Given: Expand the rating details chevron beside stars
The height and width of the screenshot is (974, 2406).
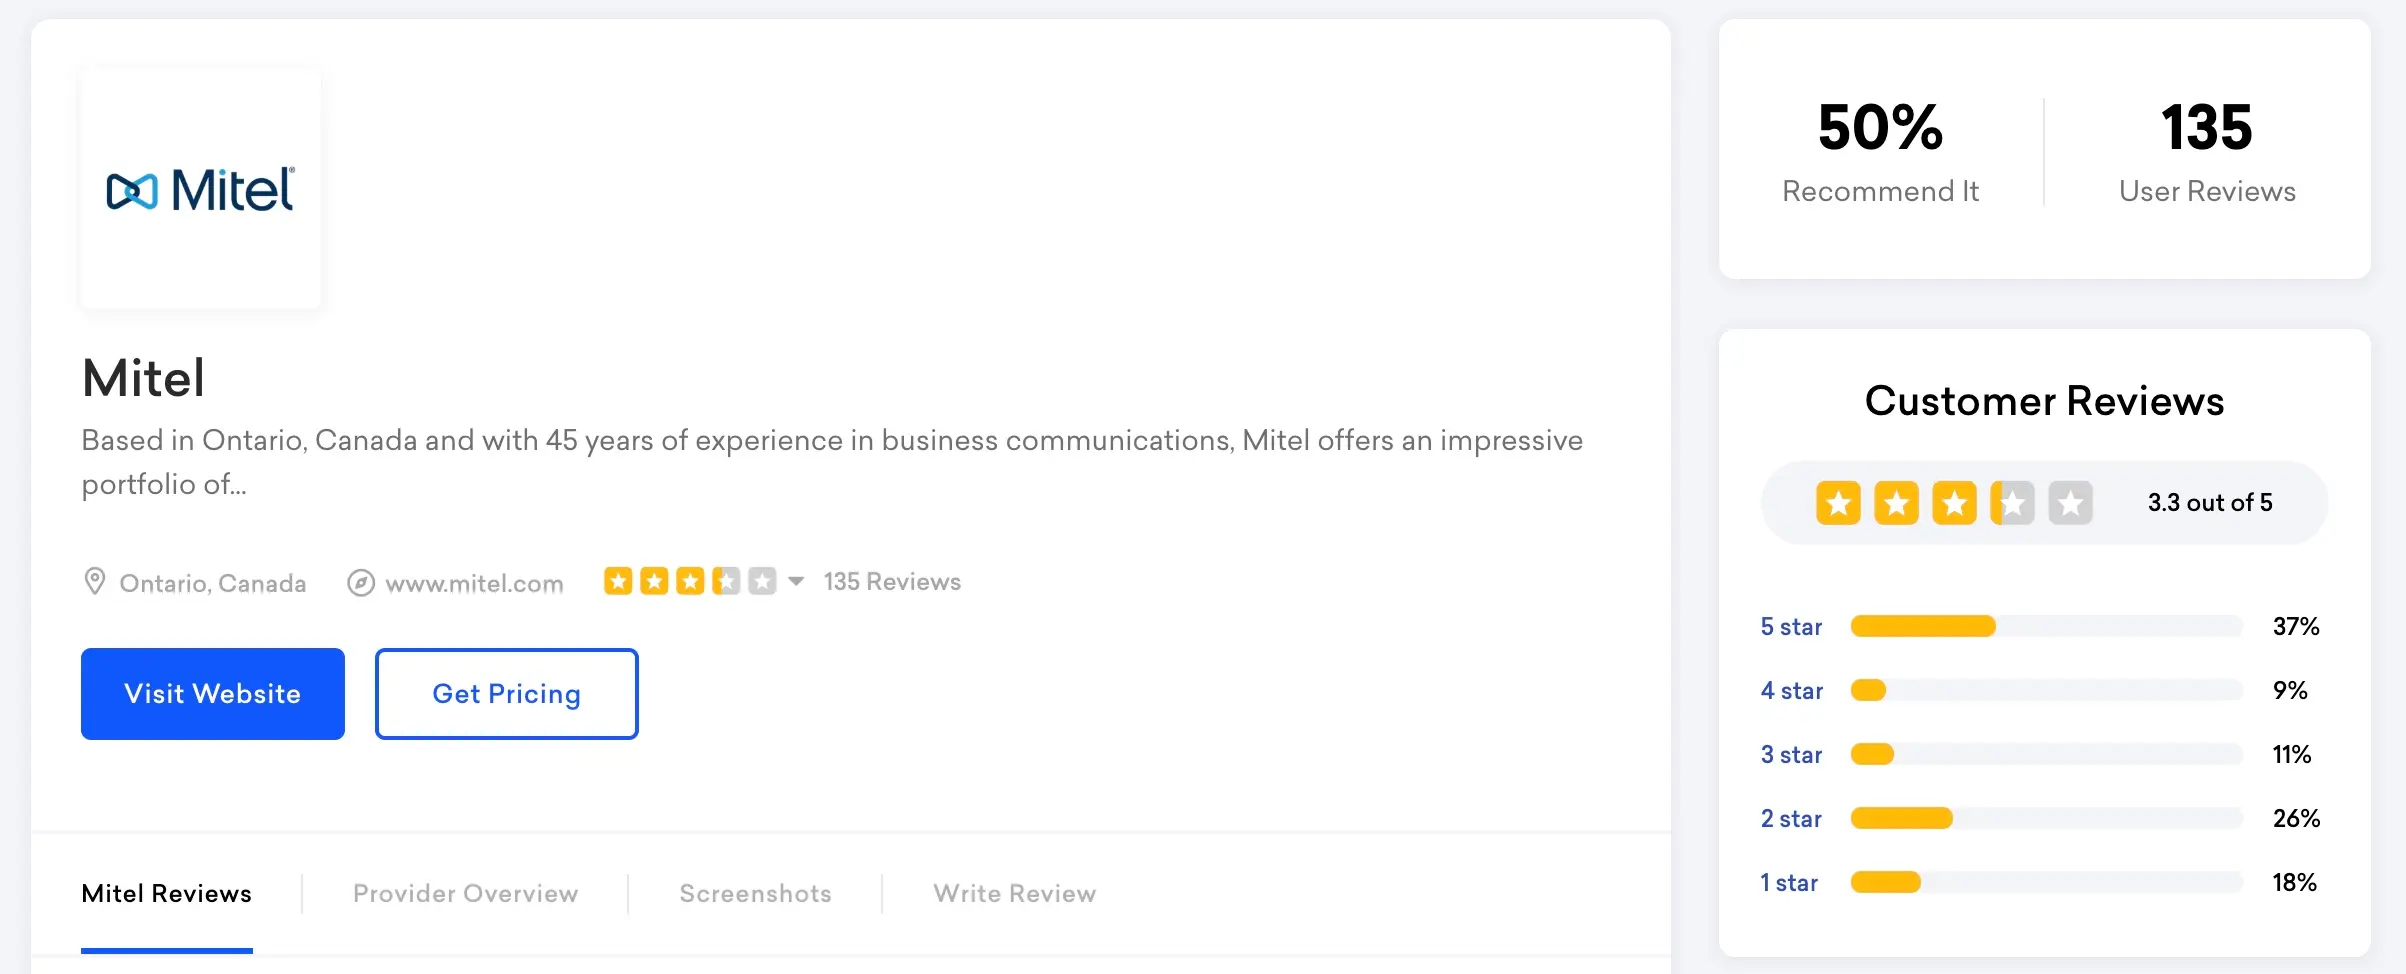Looking at the screenshot, I should (x=796, y=581).
